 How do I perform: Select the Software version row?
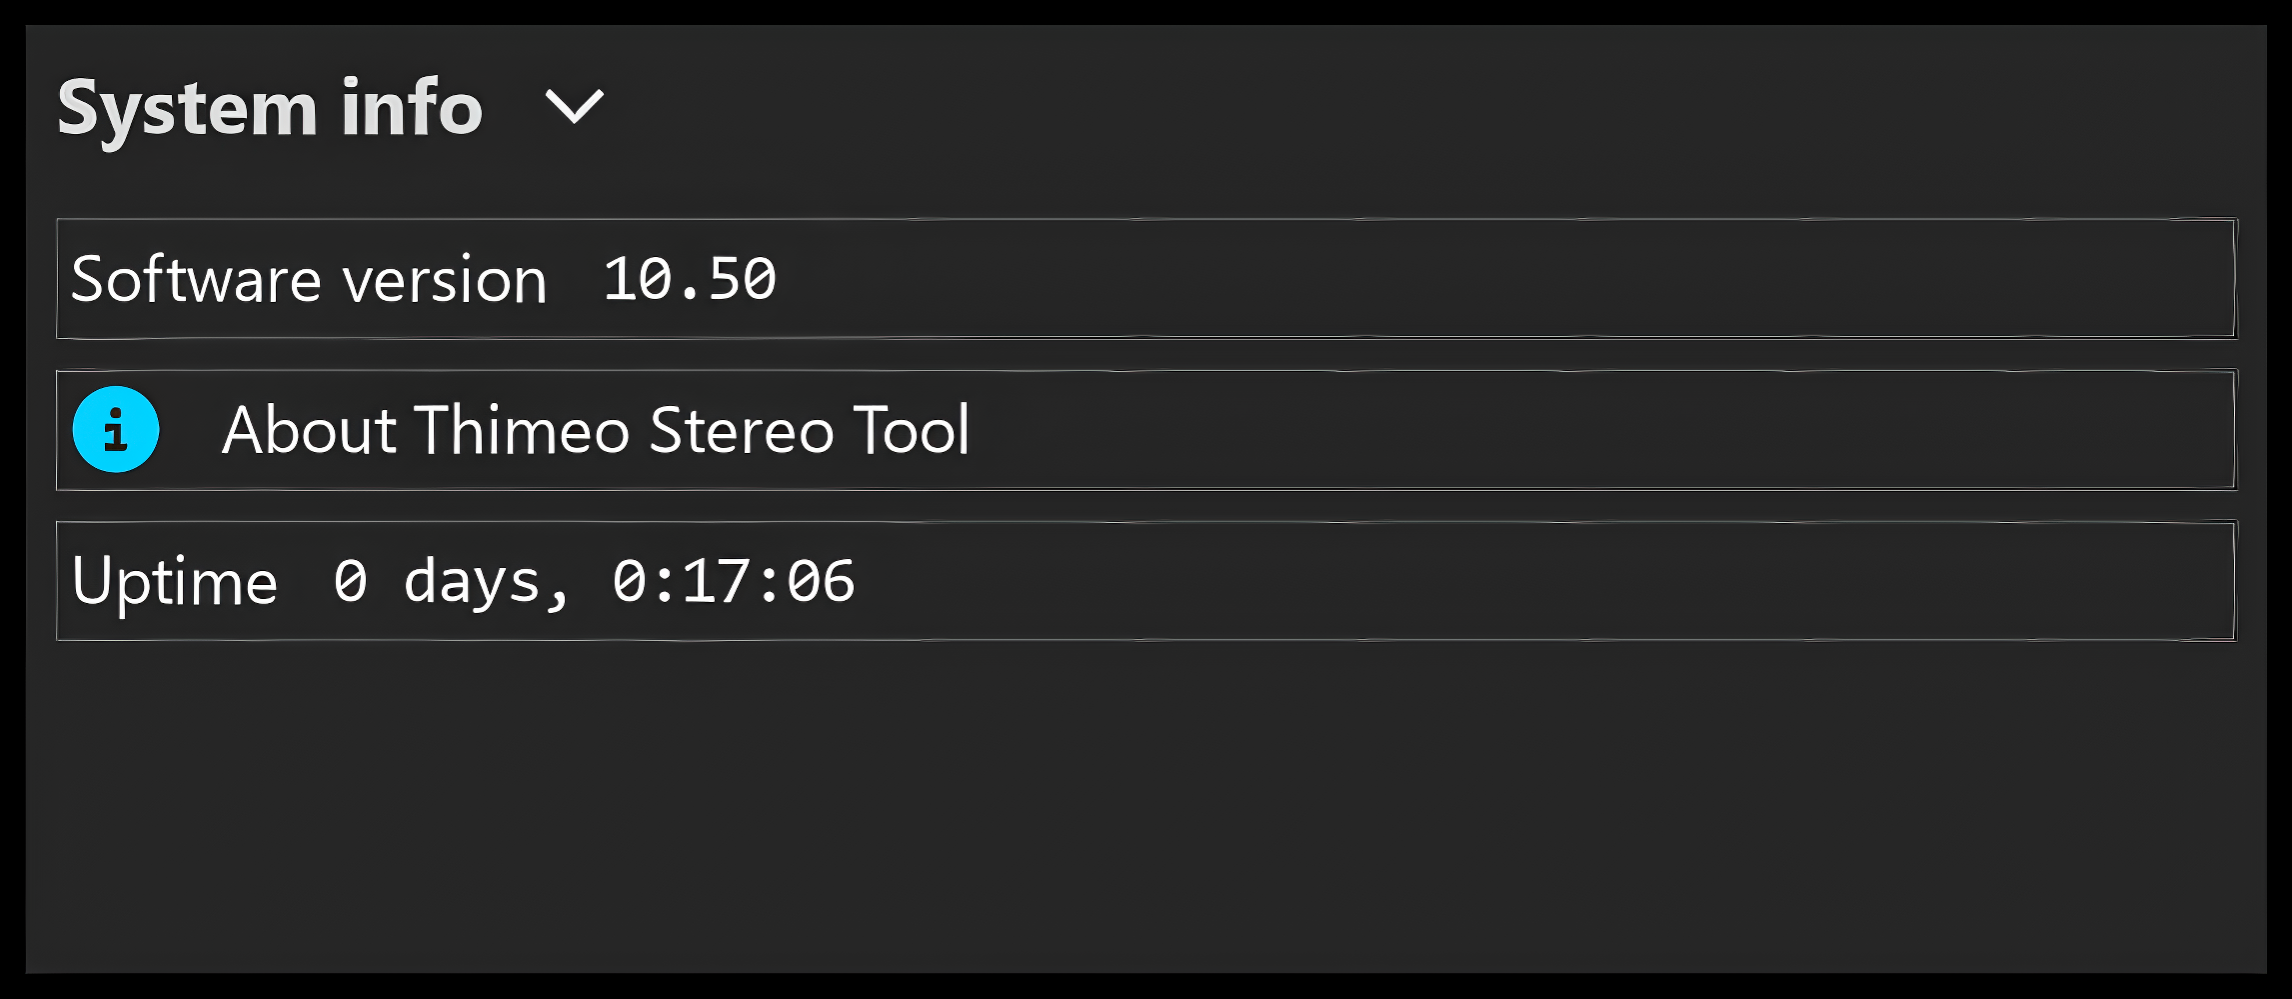click(1146, 278)
